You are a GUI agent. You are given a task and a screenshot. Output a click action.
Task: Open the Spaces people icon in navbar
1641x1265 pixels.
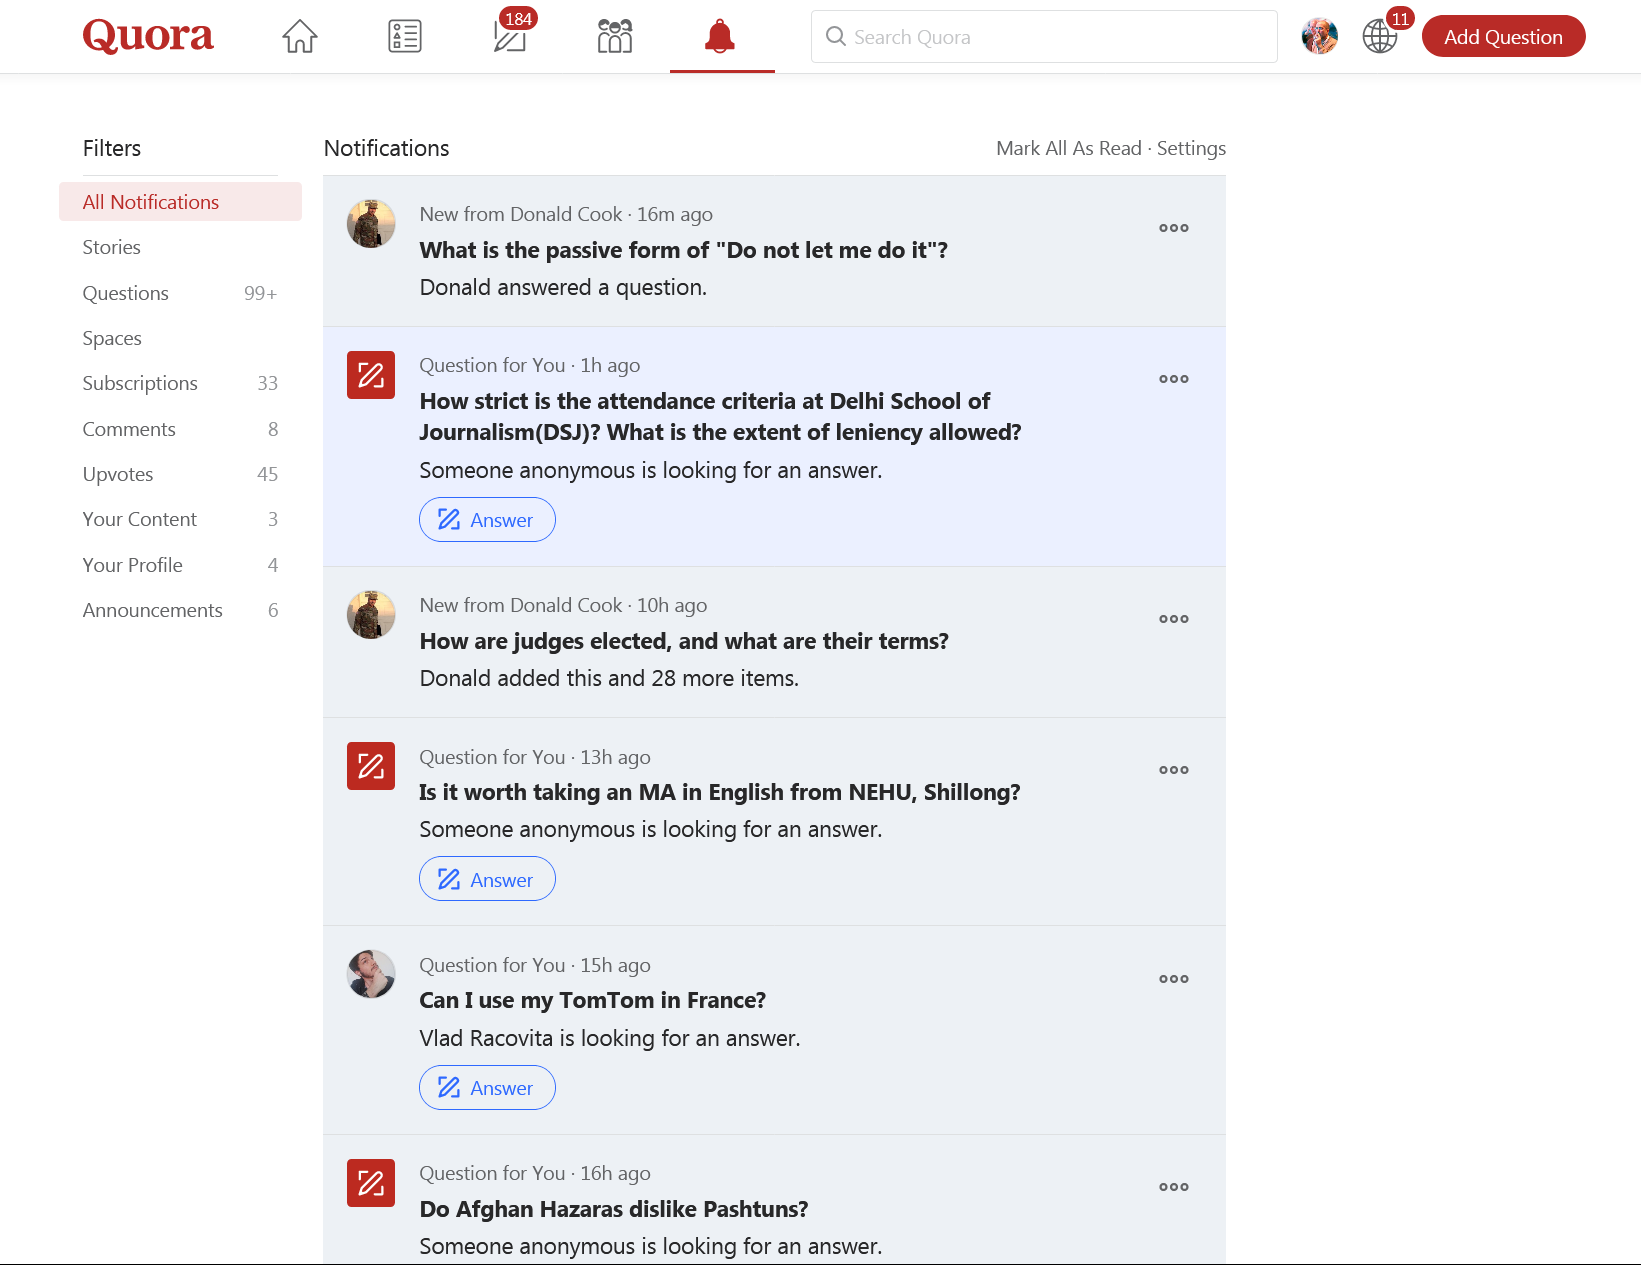coord(615,37)
